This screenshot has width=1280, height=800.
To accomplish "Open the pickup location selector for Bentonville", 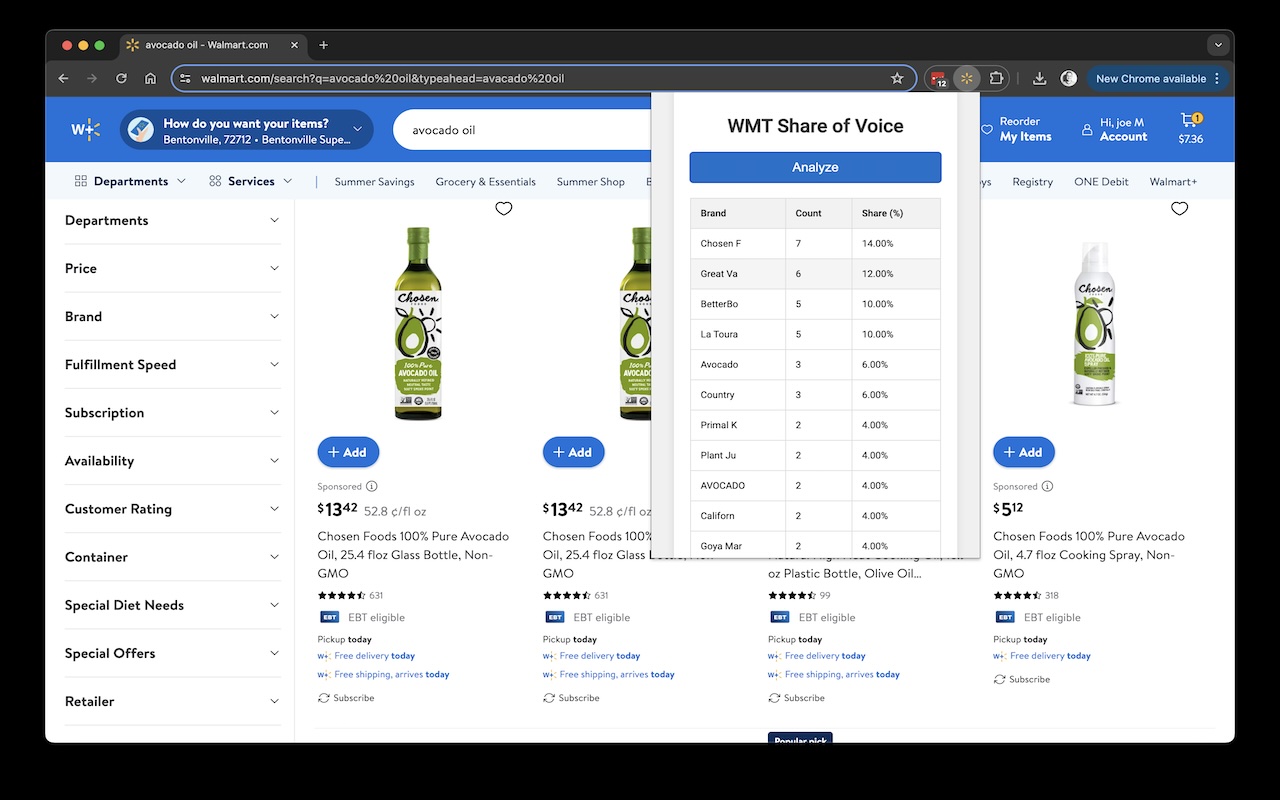I will click(246, 130).
